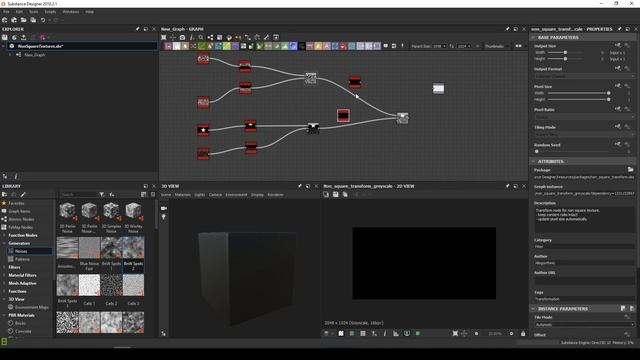
Task: Collapse the Base Parameters section
Action: (x=533, y=37)
